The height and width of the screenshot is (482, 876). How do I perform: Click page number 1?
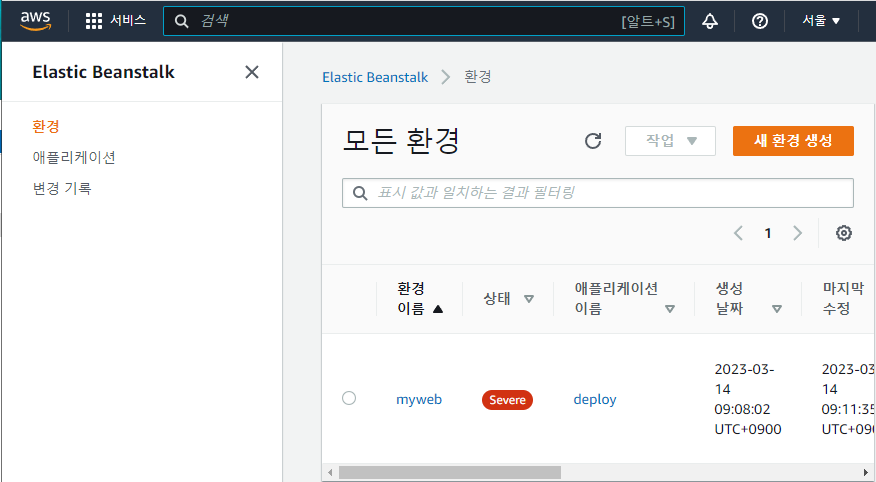tap(768, 233)
